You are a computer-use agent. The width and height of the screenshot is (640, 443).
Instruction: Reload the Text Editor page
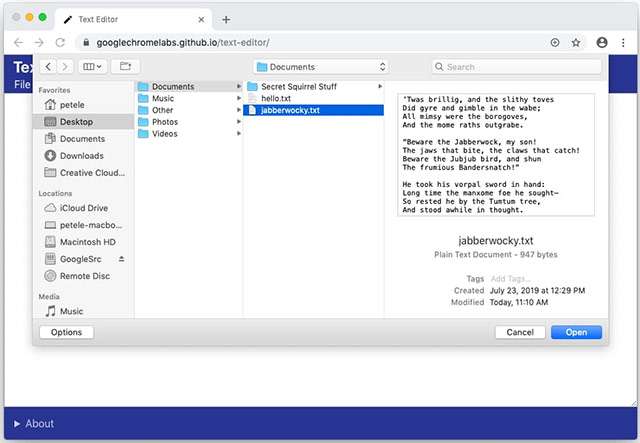tap(60, 42)
